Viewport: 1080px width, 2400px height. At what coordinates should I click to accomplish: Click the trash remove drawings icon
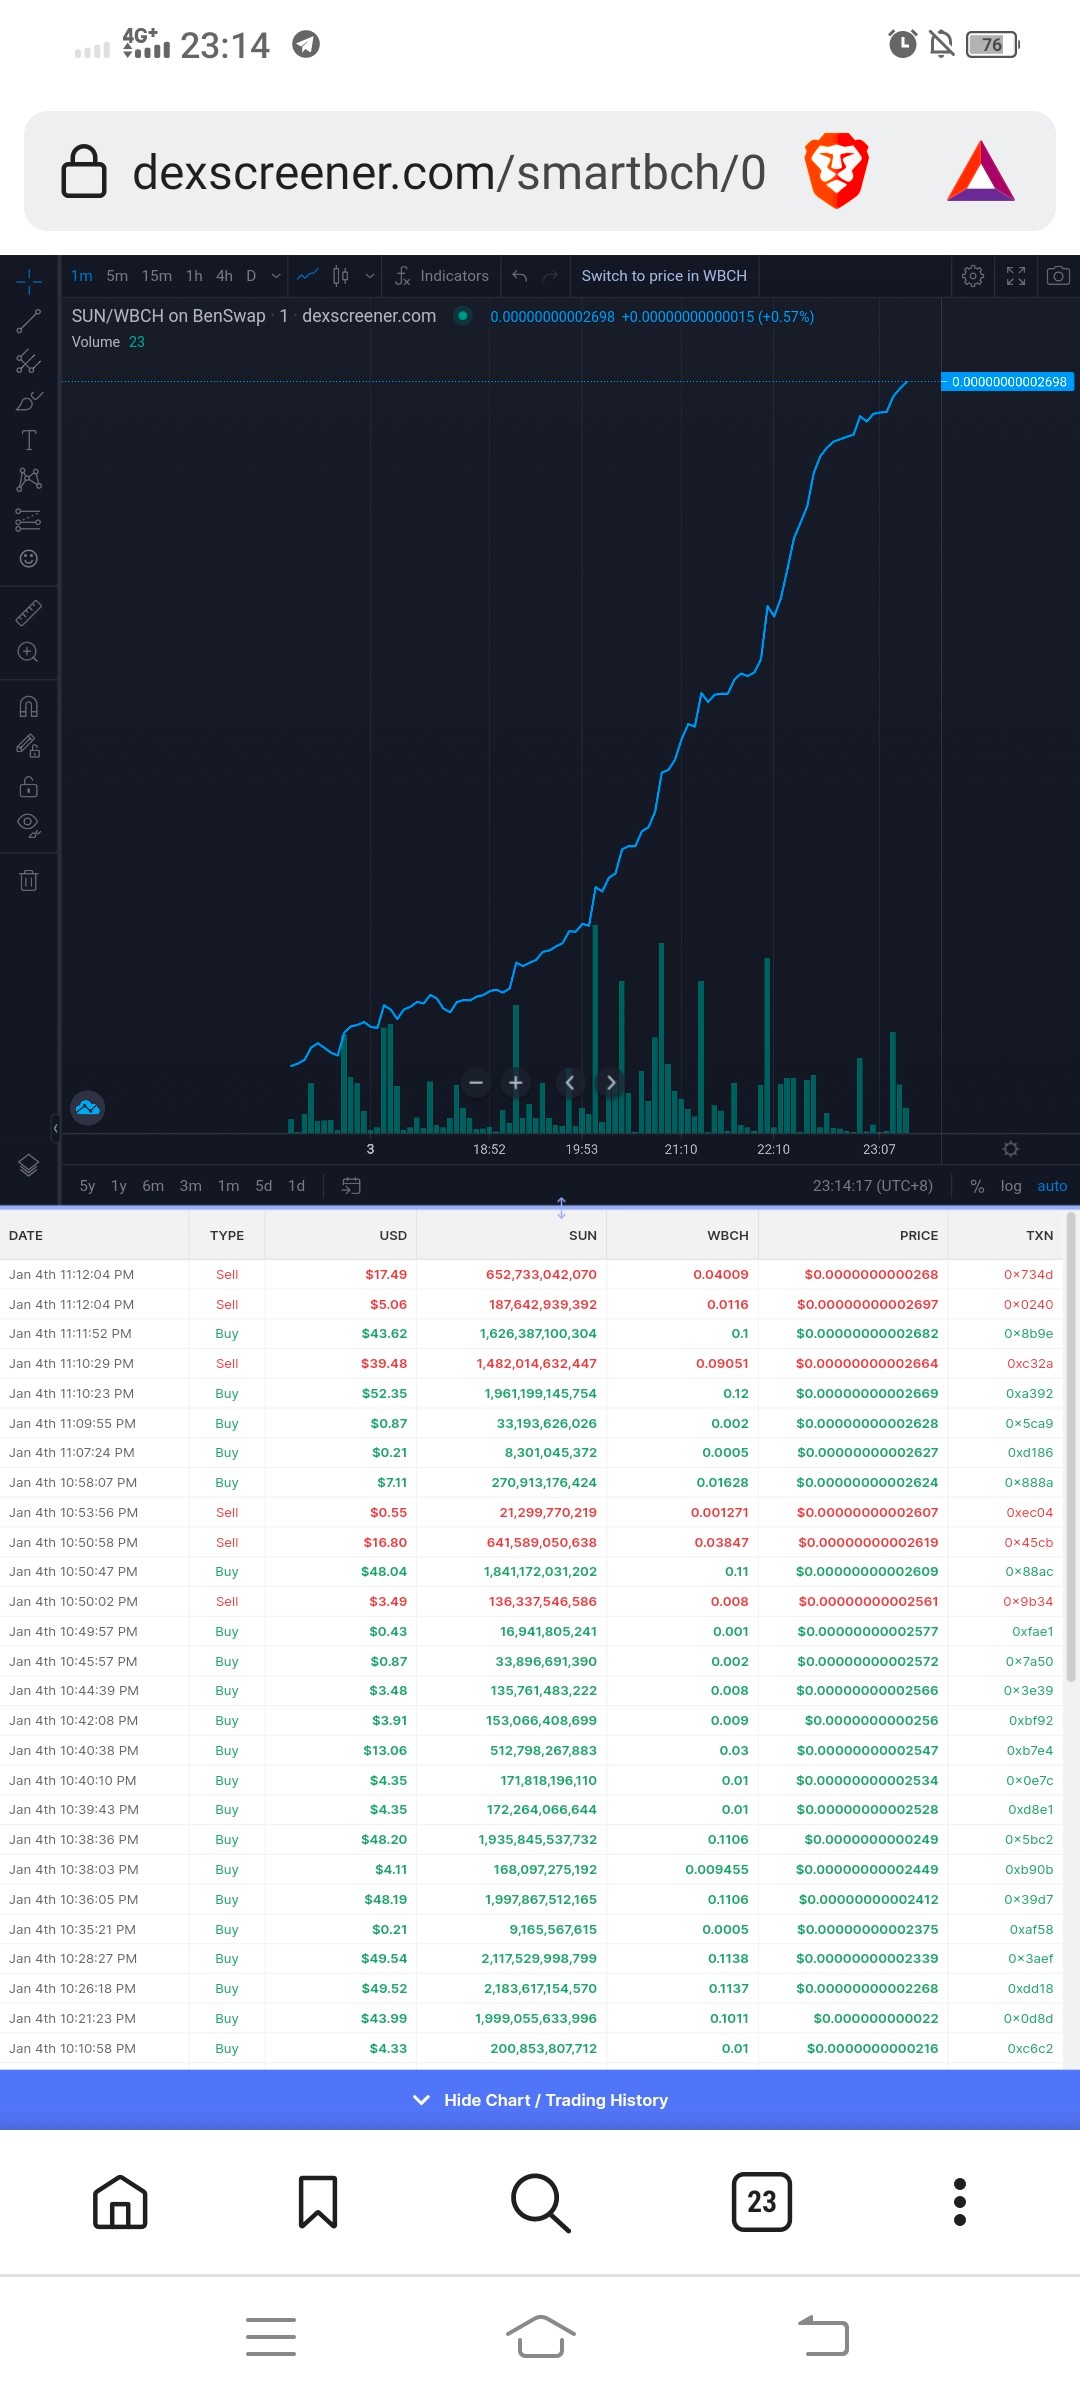pos(28,880)
